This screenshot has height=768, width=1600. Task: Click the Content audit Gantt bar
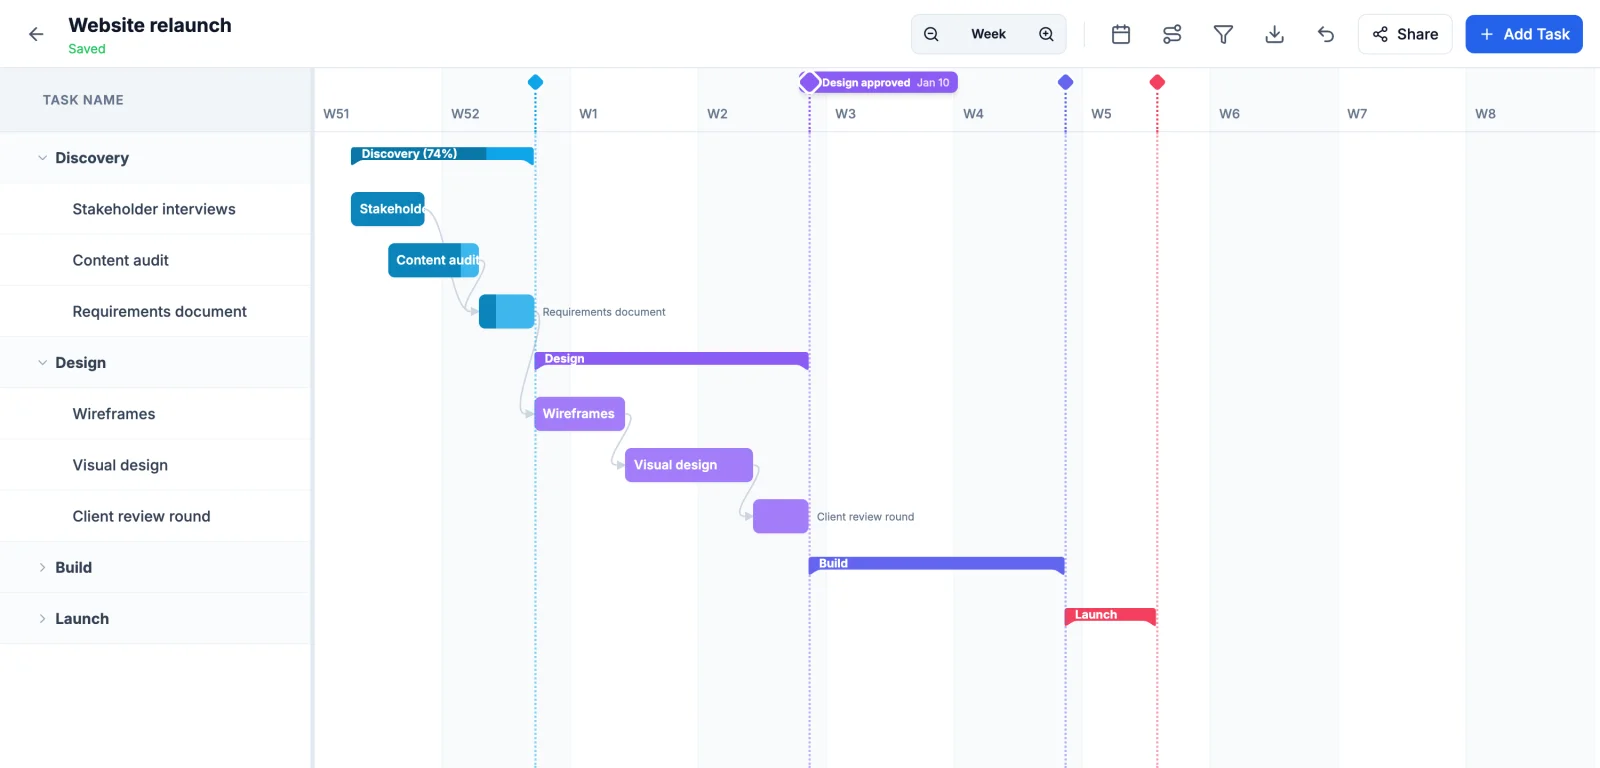point(434,260)
